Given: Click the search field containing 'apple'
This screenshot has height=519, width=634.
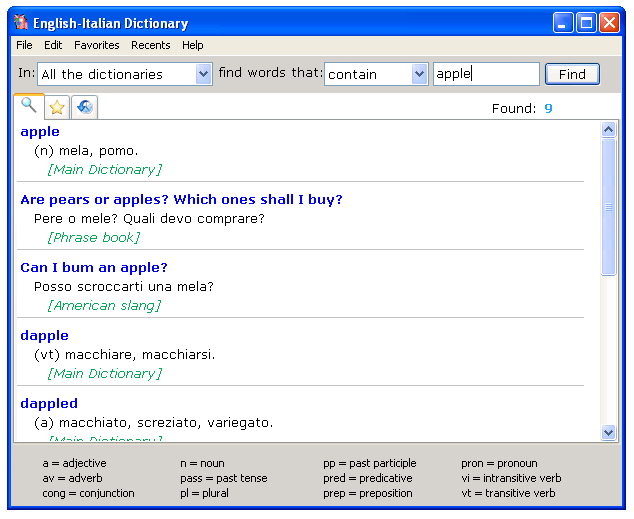Looking at the screenshot, I should coord(486,74).
